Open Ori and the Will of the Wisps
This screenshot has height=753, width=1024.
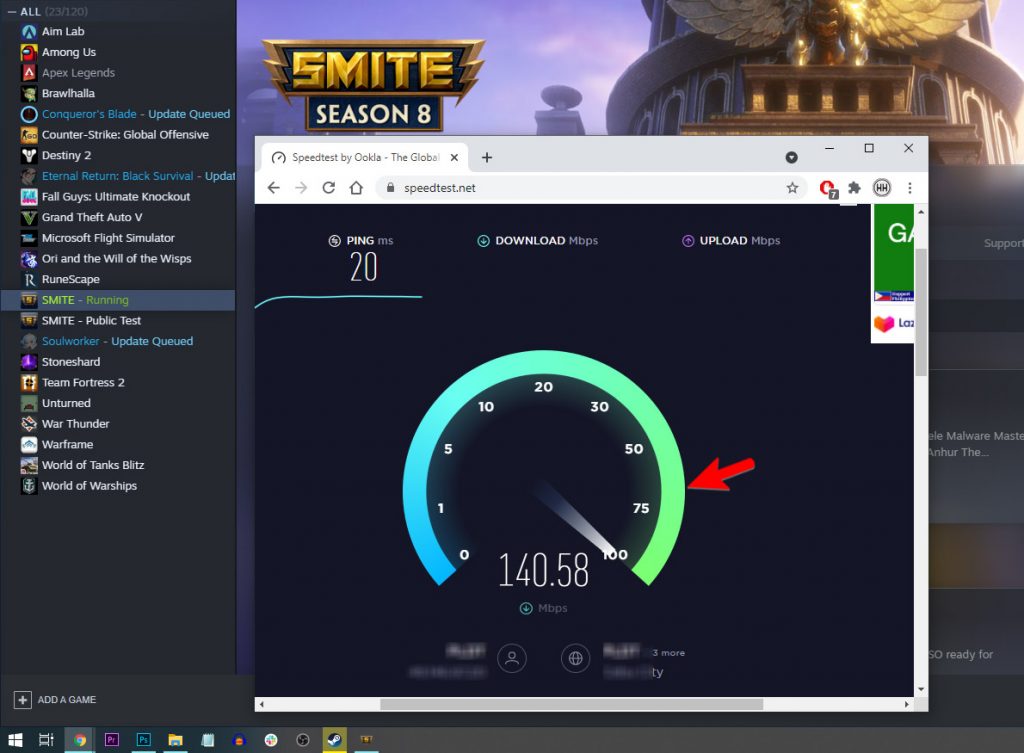click(116, 259)
